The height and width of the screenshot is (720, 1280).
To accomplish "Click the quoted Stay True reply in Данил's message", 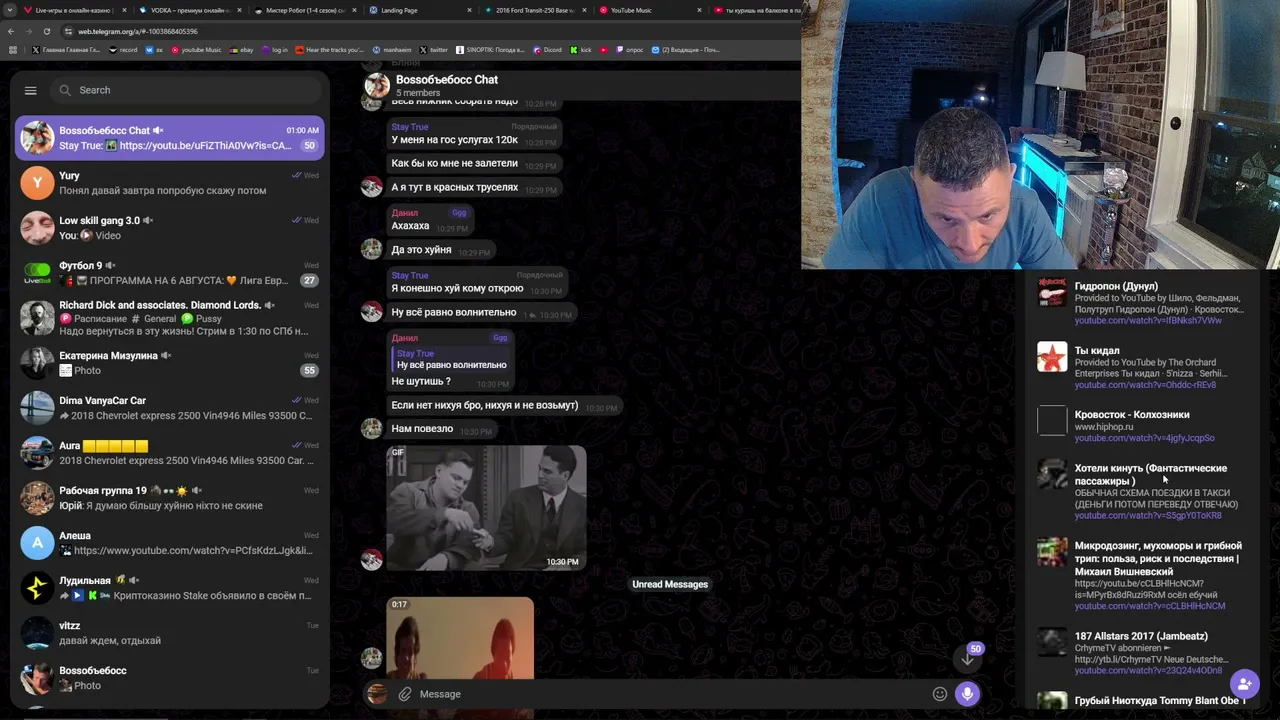I will (x=450, y=359).
